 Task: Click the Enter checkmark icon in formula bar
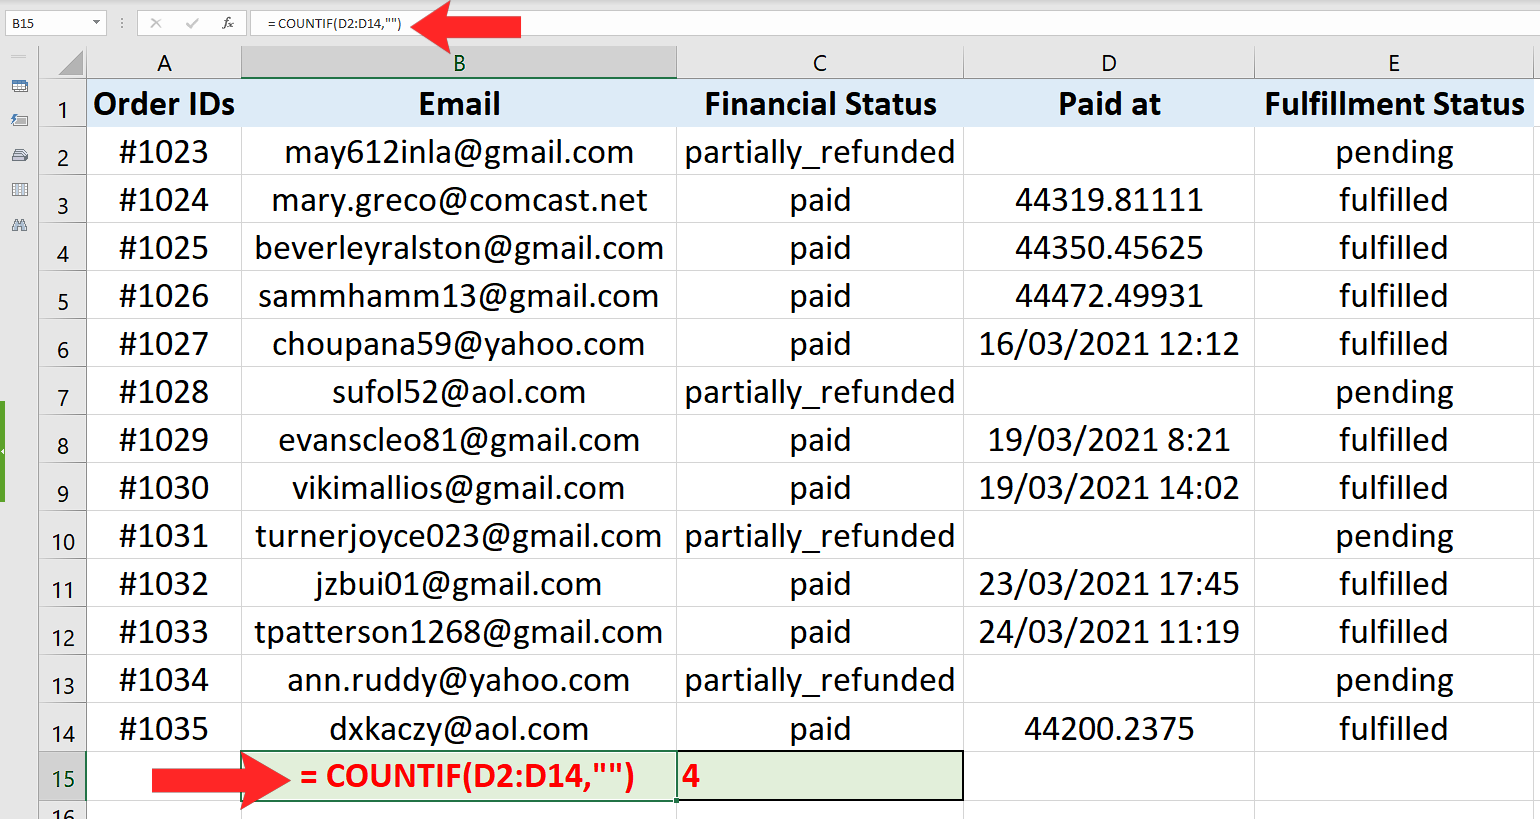click(192, 23)
